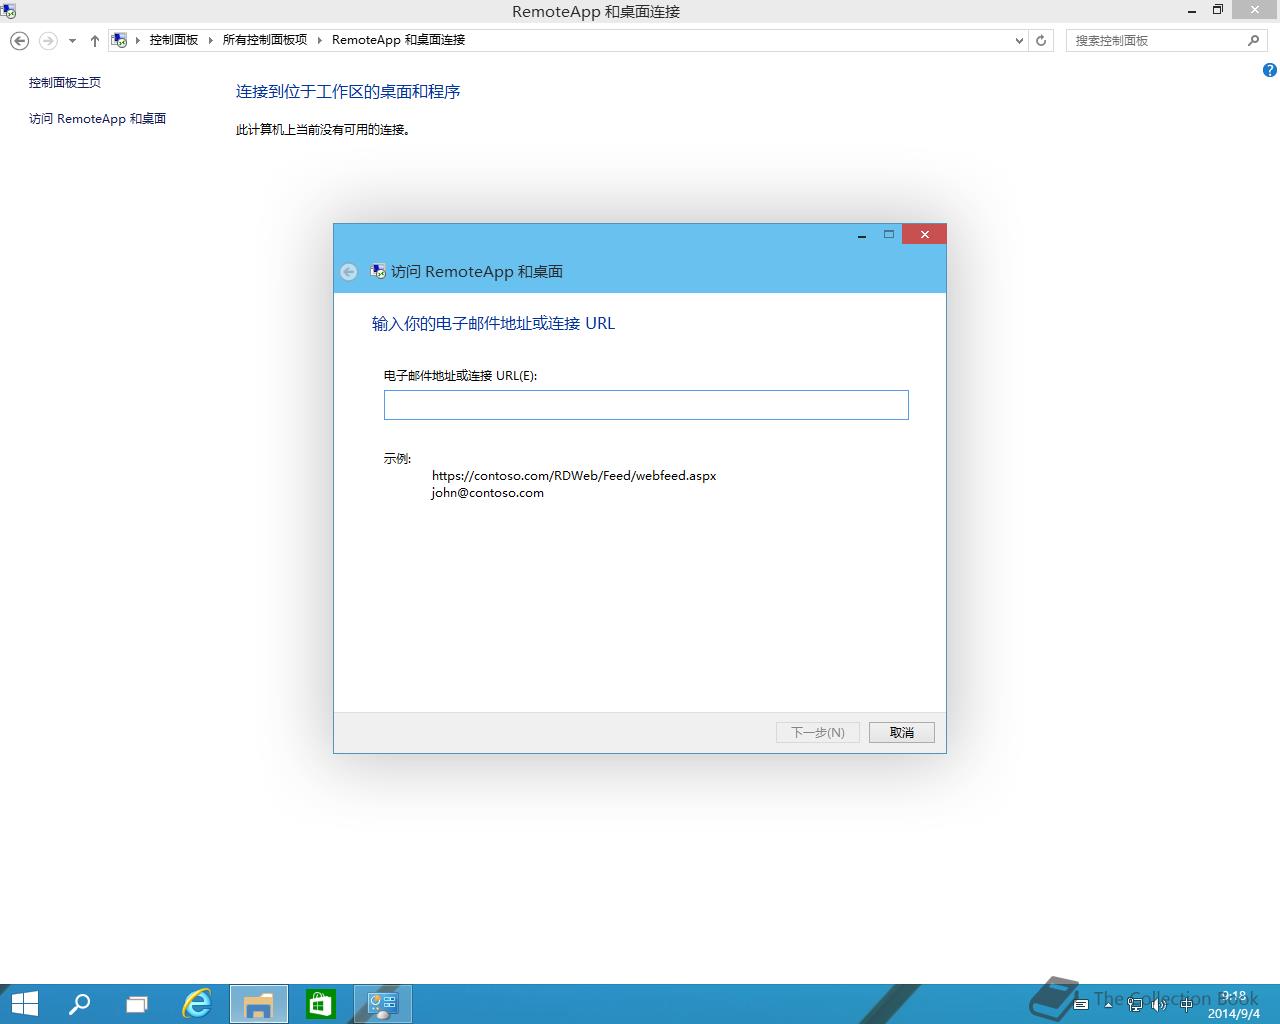Image resolution: width=1280 pixels, height=1024 pixels.
Task: Switch the 中 input method indicator
Action: point(1187,1005)
